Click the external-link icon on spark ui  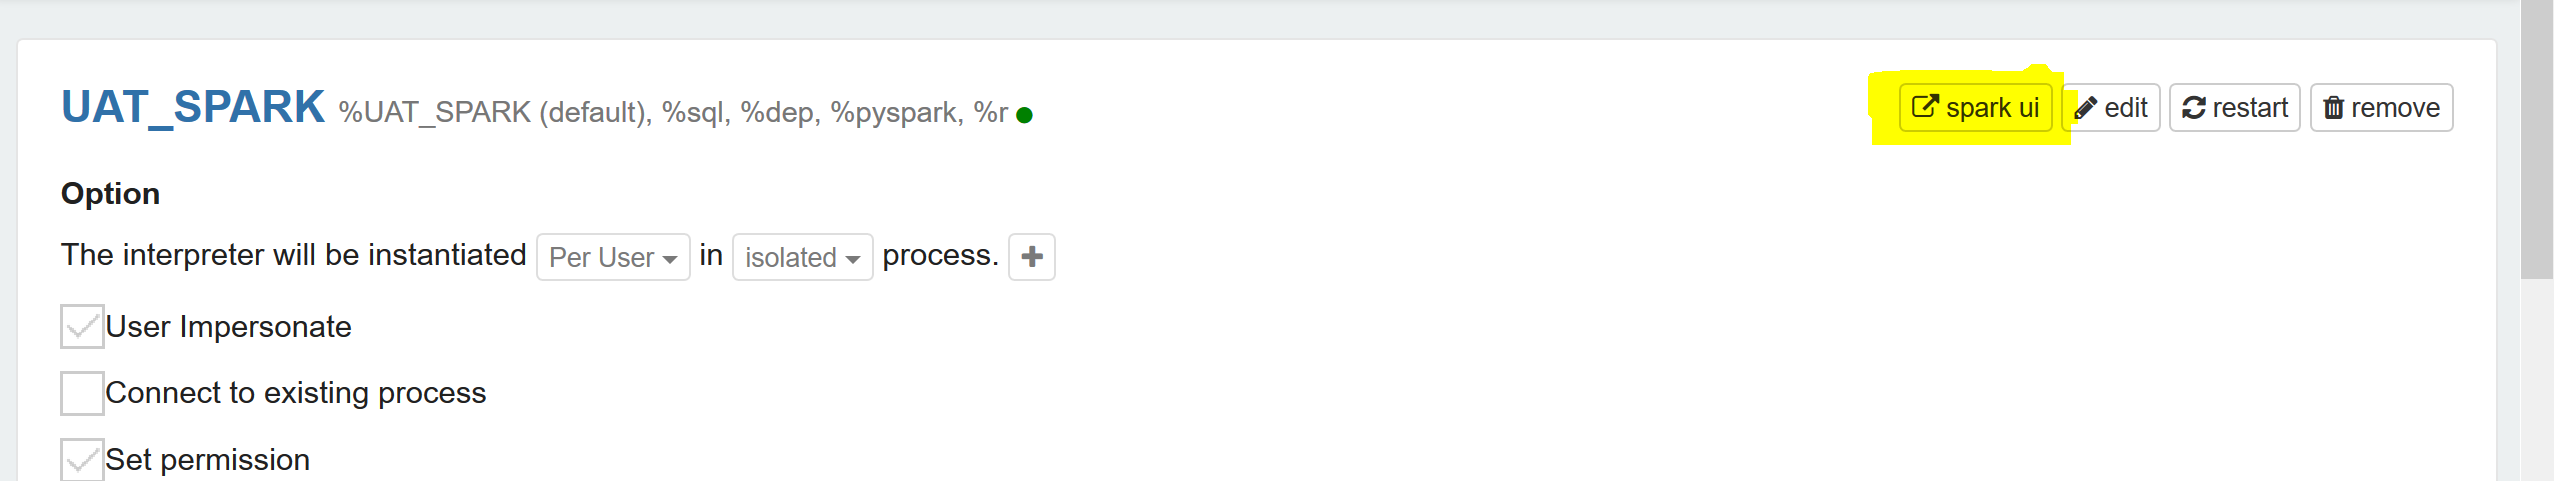pos(1925,107)
